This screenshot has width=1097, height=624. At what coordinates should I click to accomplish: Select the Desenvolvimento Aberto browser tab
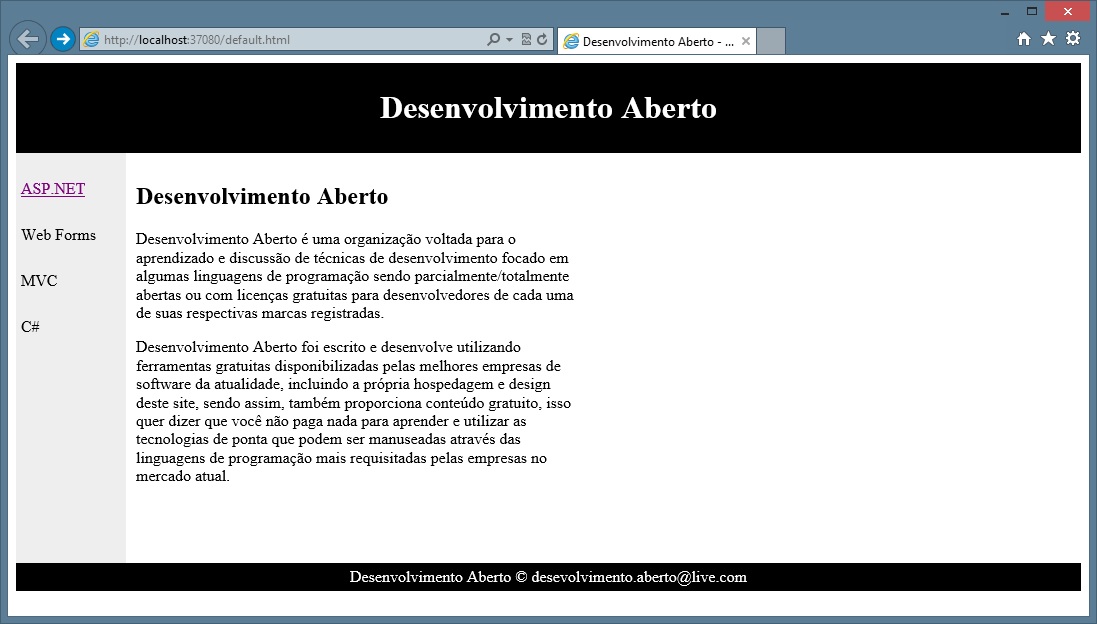point(655,42)
